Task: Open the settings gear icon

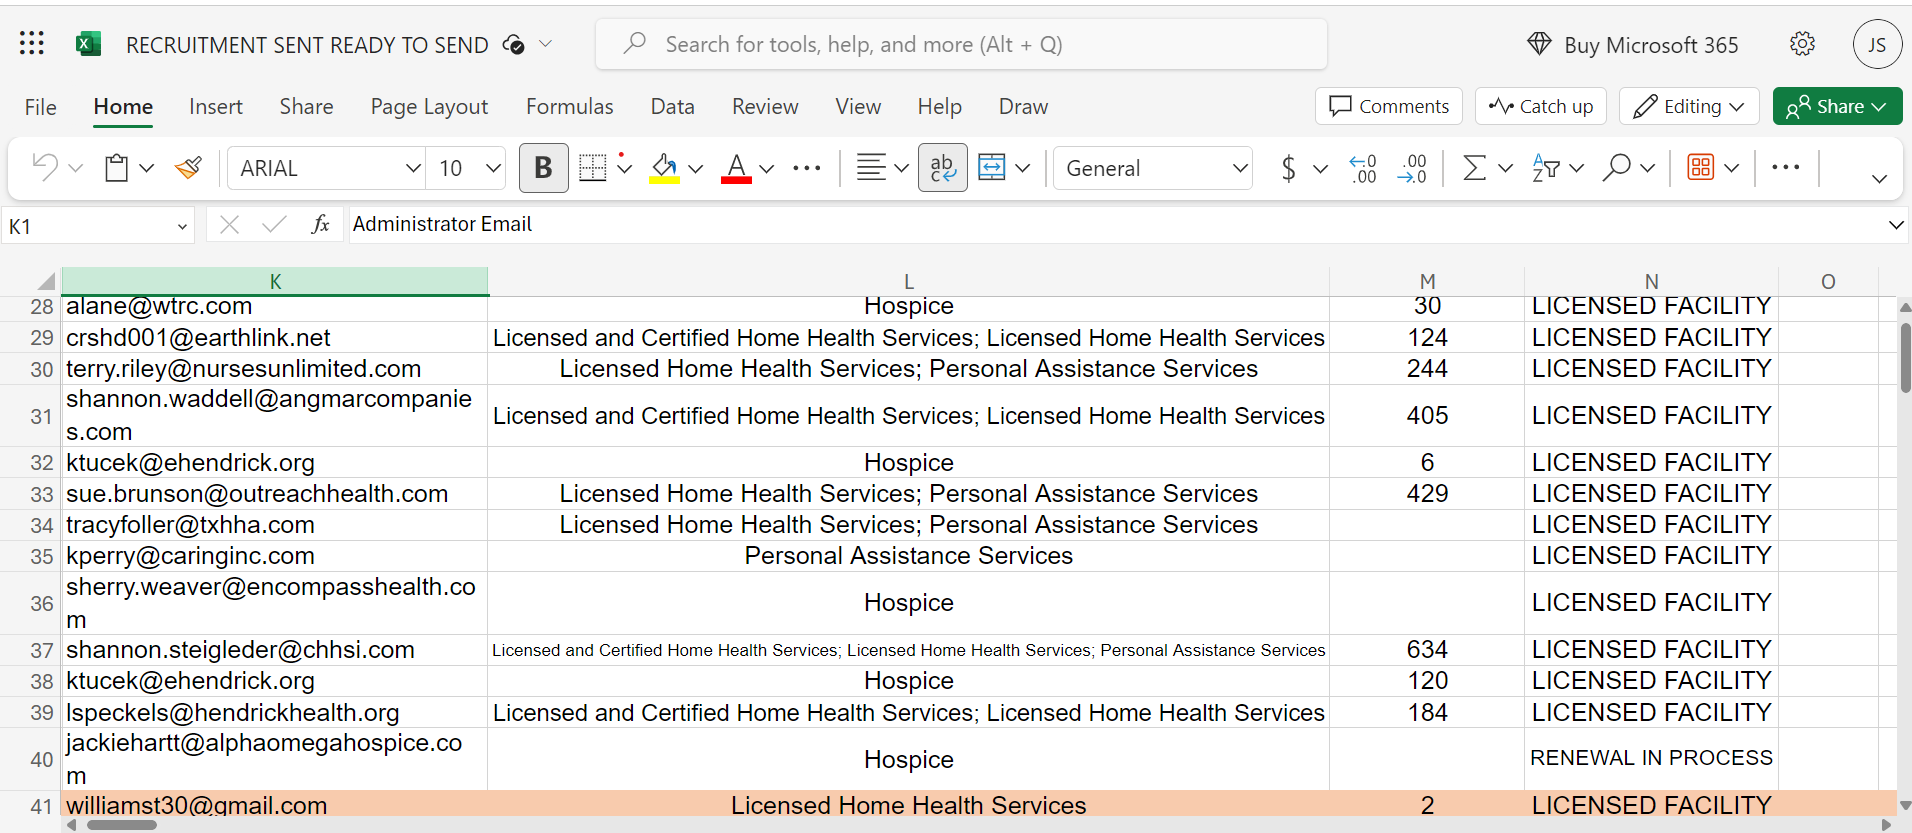Action: (x=1802, y=44)
